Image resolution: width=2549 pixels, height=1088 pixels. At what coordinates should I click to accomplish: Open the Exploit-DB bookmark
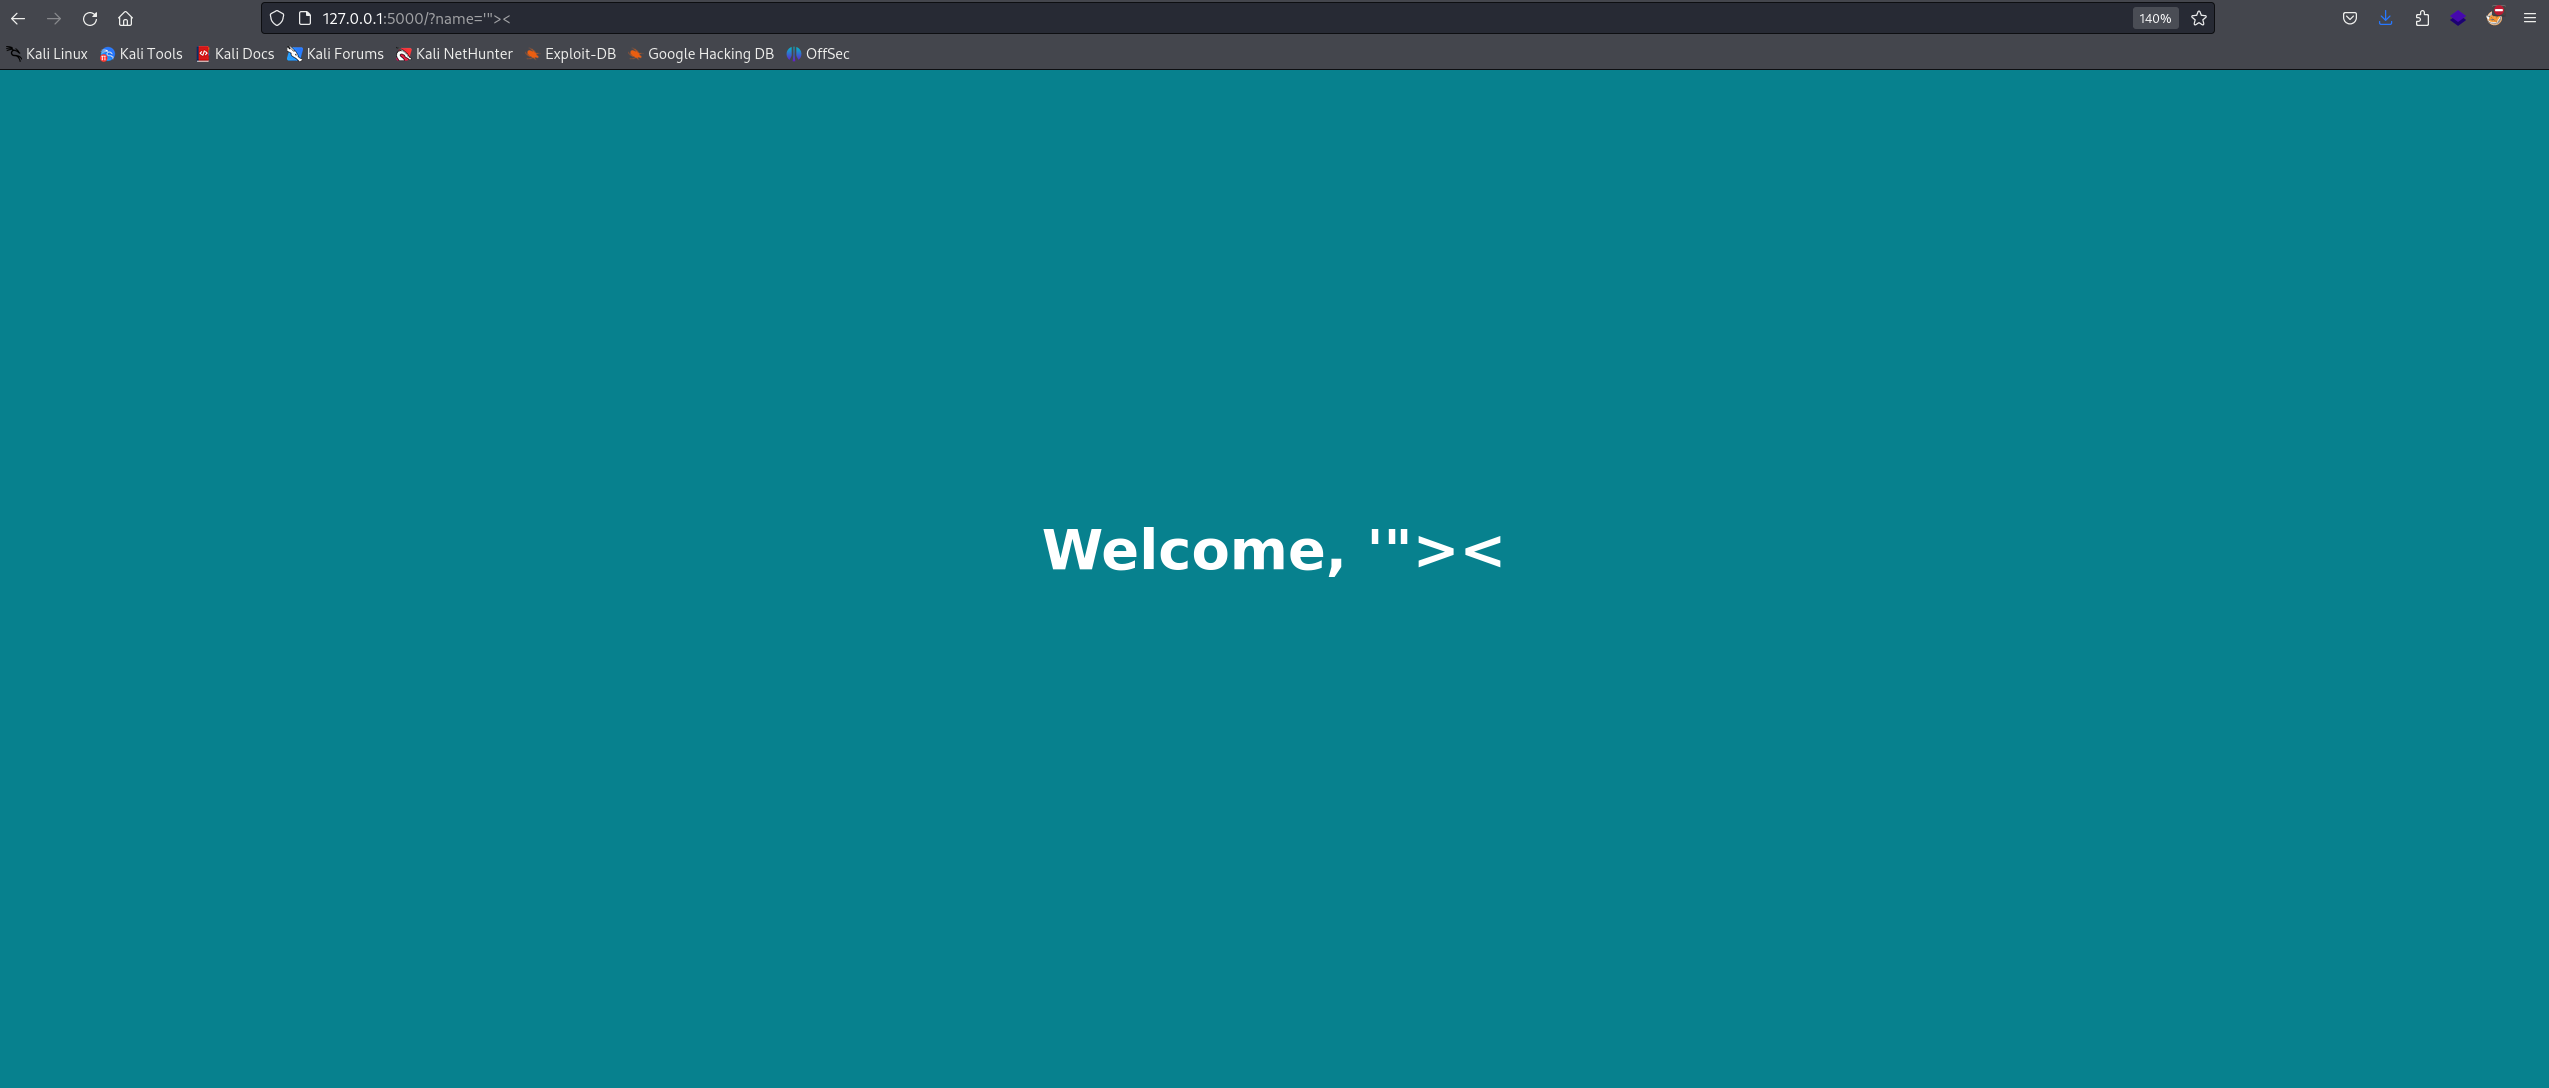(570, 54)
